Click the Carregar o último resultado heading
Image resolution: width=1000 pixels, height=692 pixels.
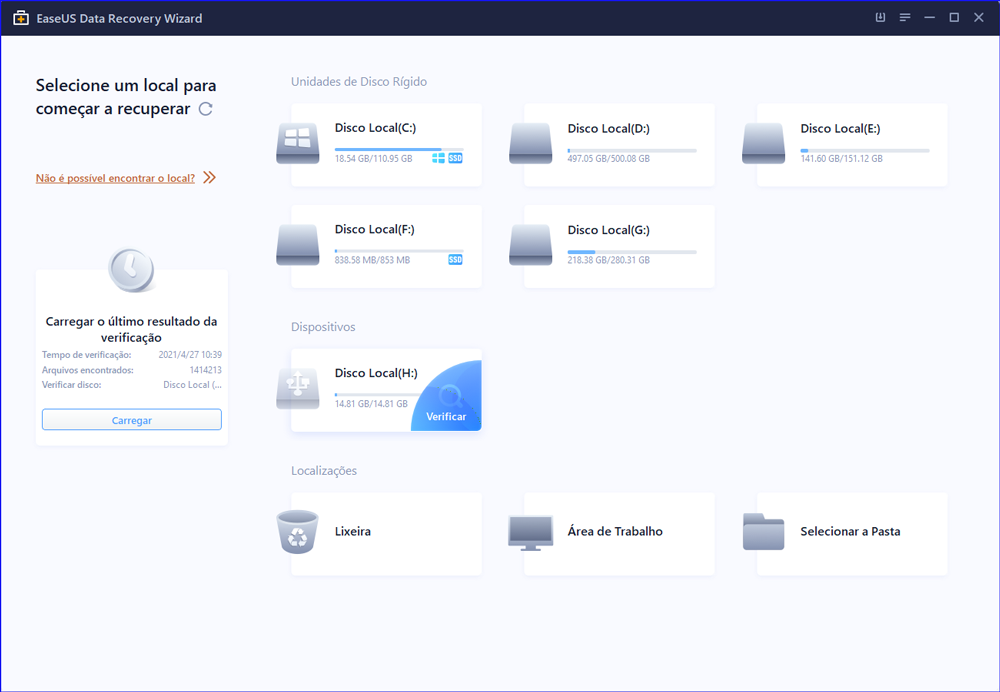131,329
